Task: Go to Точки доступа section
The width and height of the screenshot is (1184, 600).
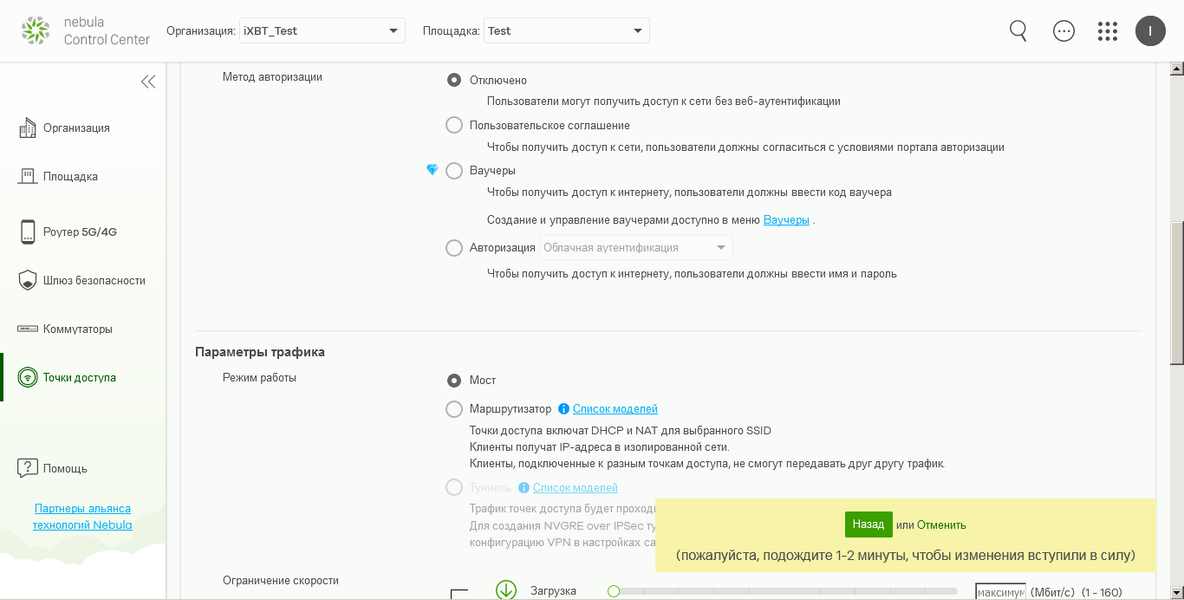Action: click(x=79, y=378)
